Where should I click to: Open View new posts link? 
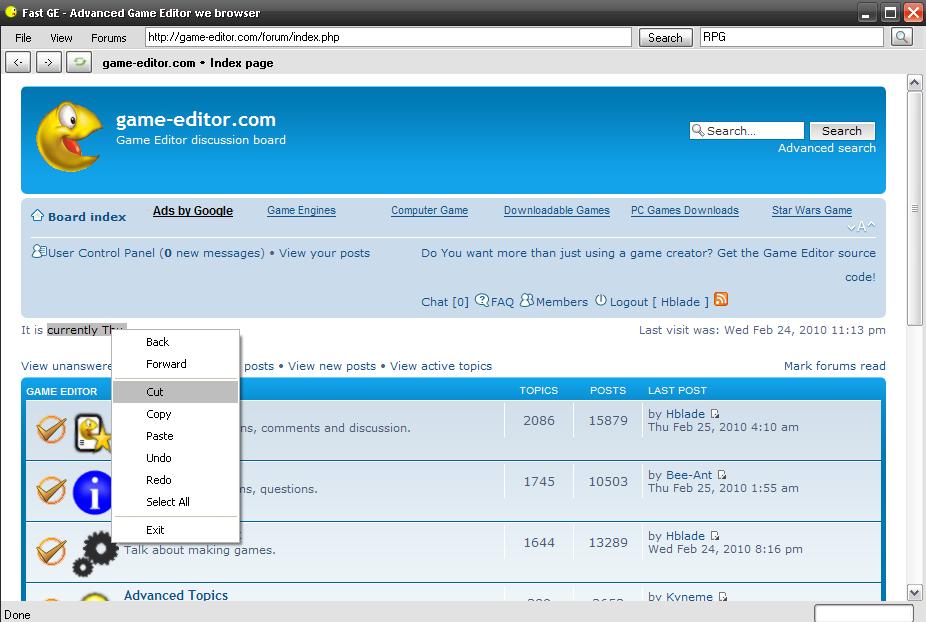click(x=332, y=366)
